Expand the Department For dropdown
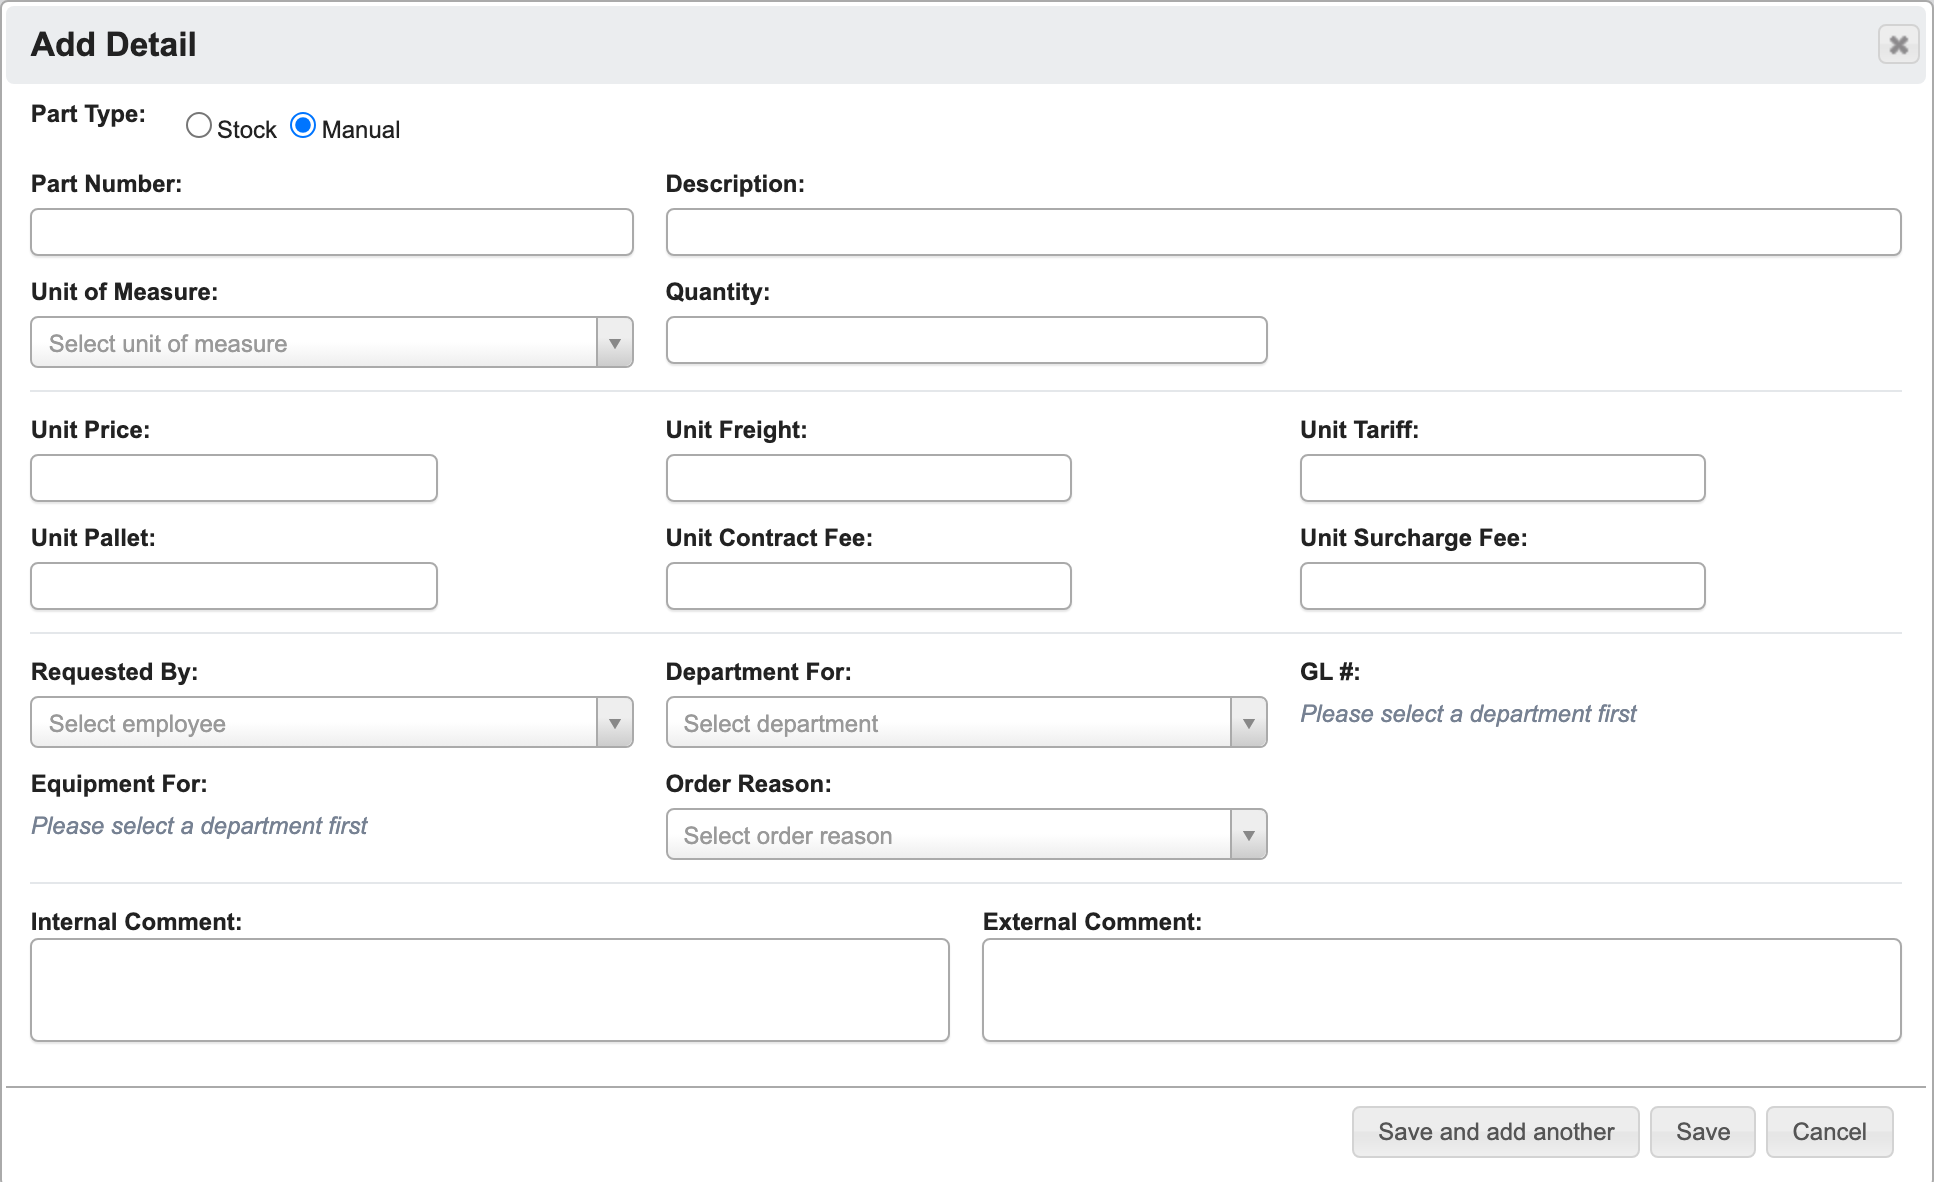 [x=966, y=723]
